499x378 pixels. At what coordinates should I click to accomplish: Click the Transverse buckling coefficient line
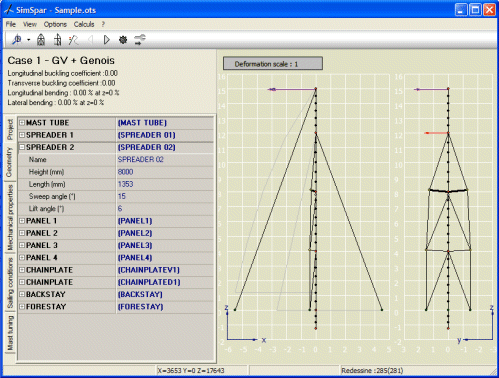[x=61, y=83]
